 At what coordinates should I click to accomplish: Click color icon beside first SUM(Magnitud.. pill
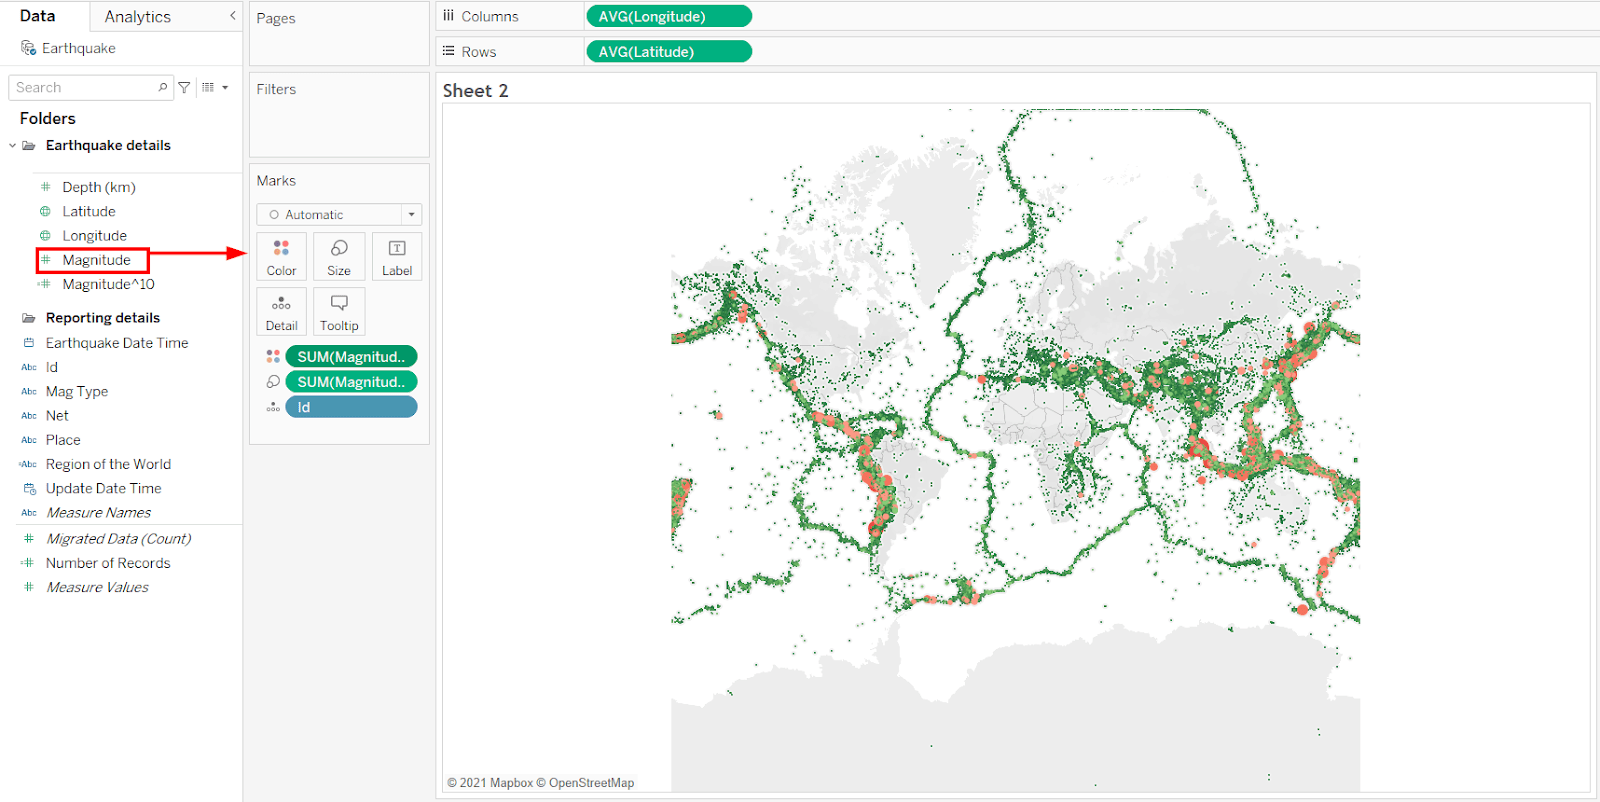point(273,356)
